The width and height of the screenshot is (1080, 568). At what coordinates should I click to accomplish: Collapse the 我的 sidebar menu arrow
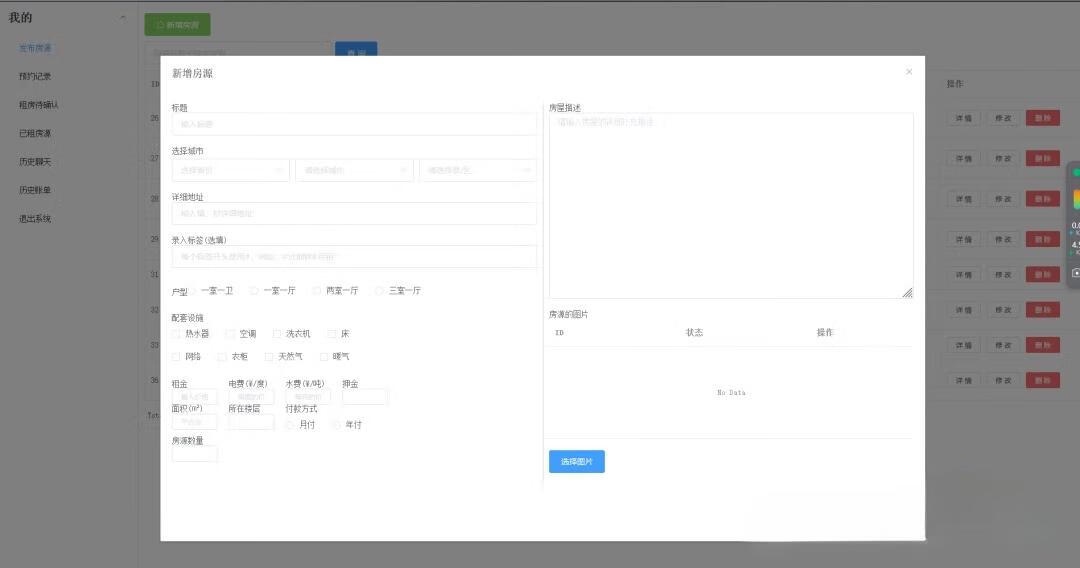coord(123,18)
